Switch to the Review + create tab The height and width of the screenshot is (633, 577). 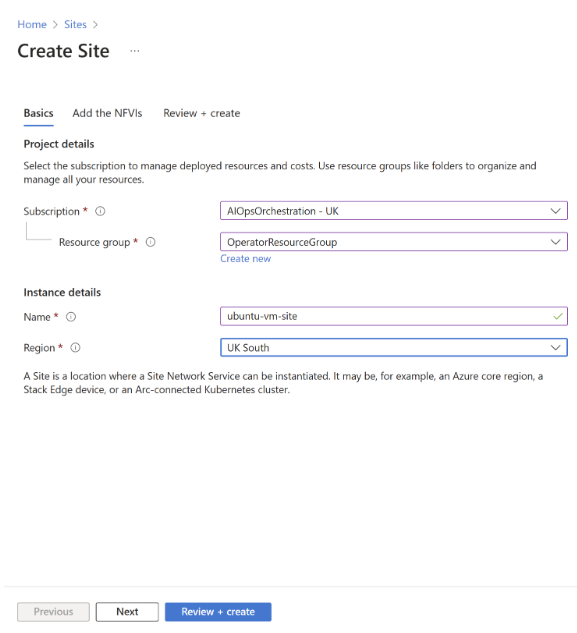tap(201, 113)
